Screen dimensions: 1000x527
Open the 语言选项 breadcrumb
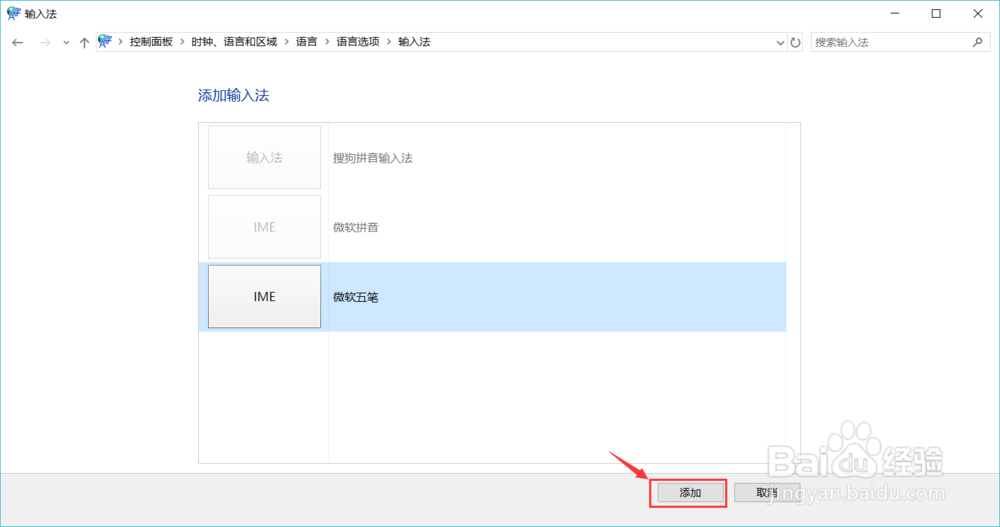tap(358, 41)
